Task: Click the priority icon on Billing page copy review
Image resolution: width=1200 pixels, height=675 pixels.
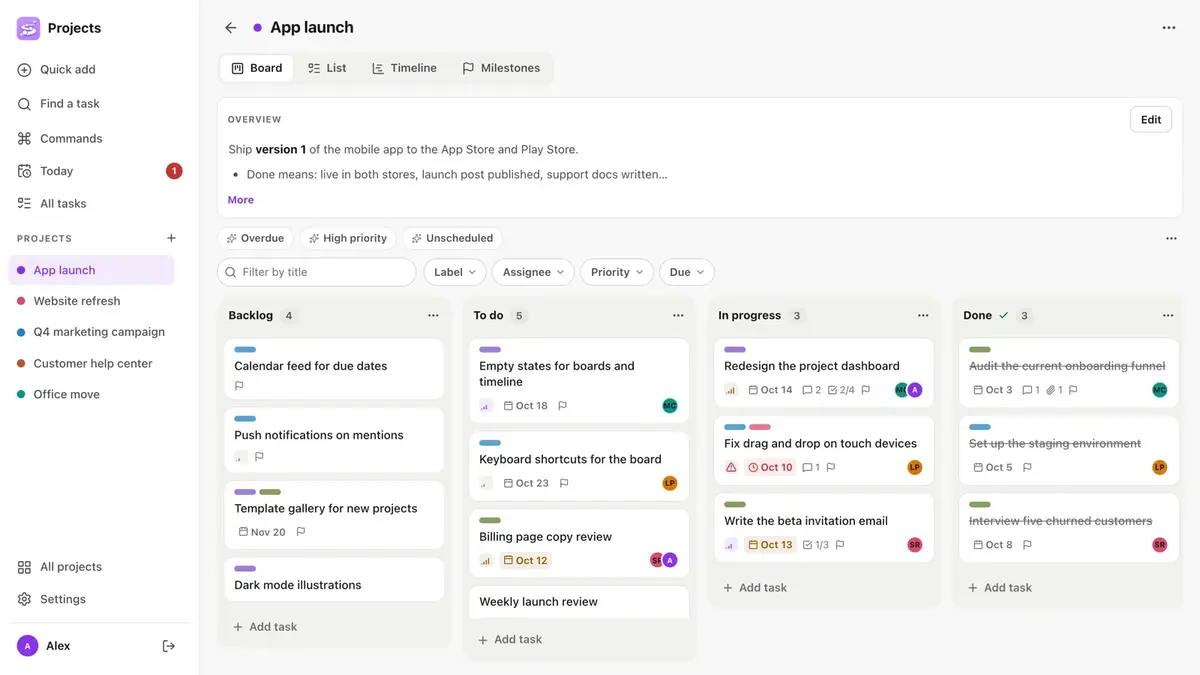Action: click(x=486, y=561)
